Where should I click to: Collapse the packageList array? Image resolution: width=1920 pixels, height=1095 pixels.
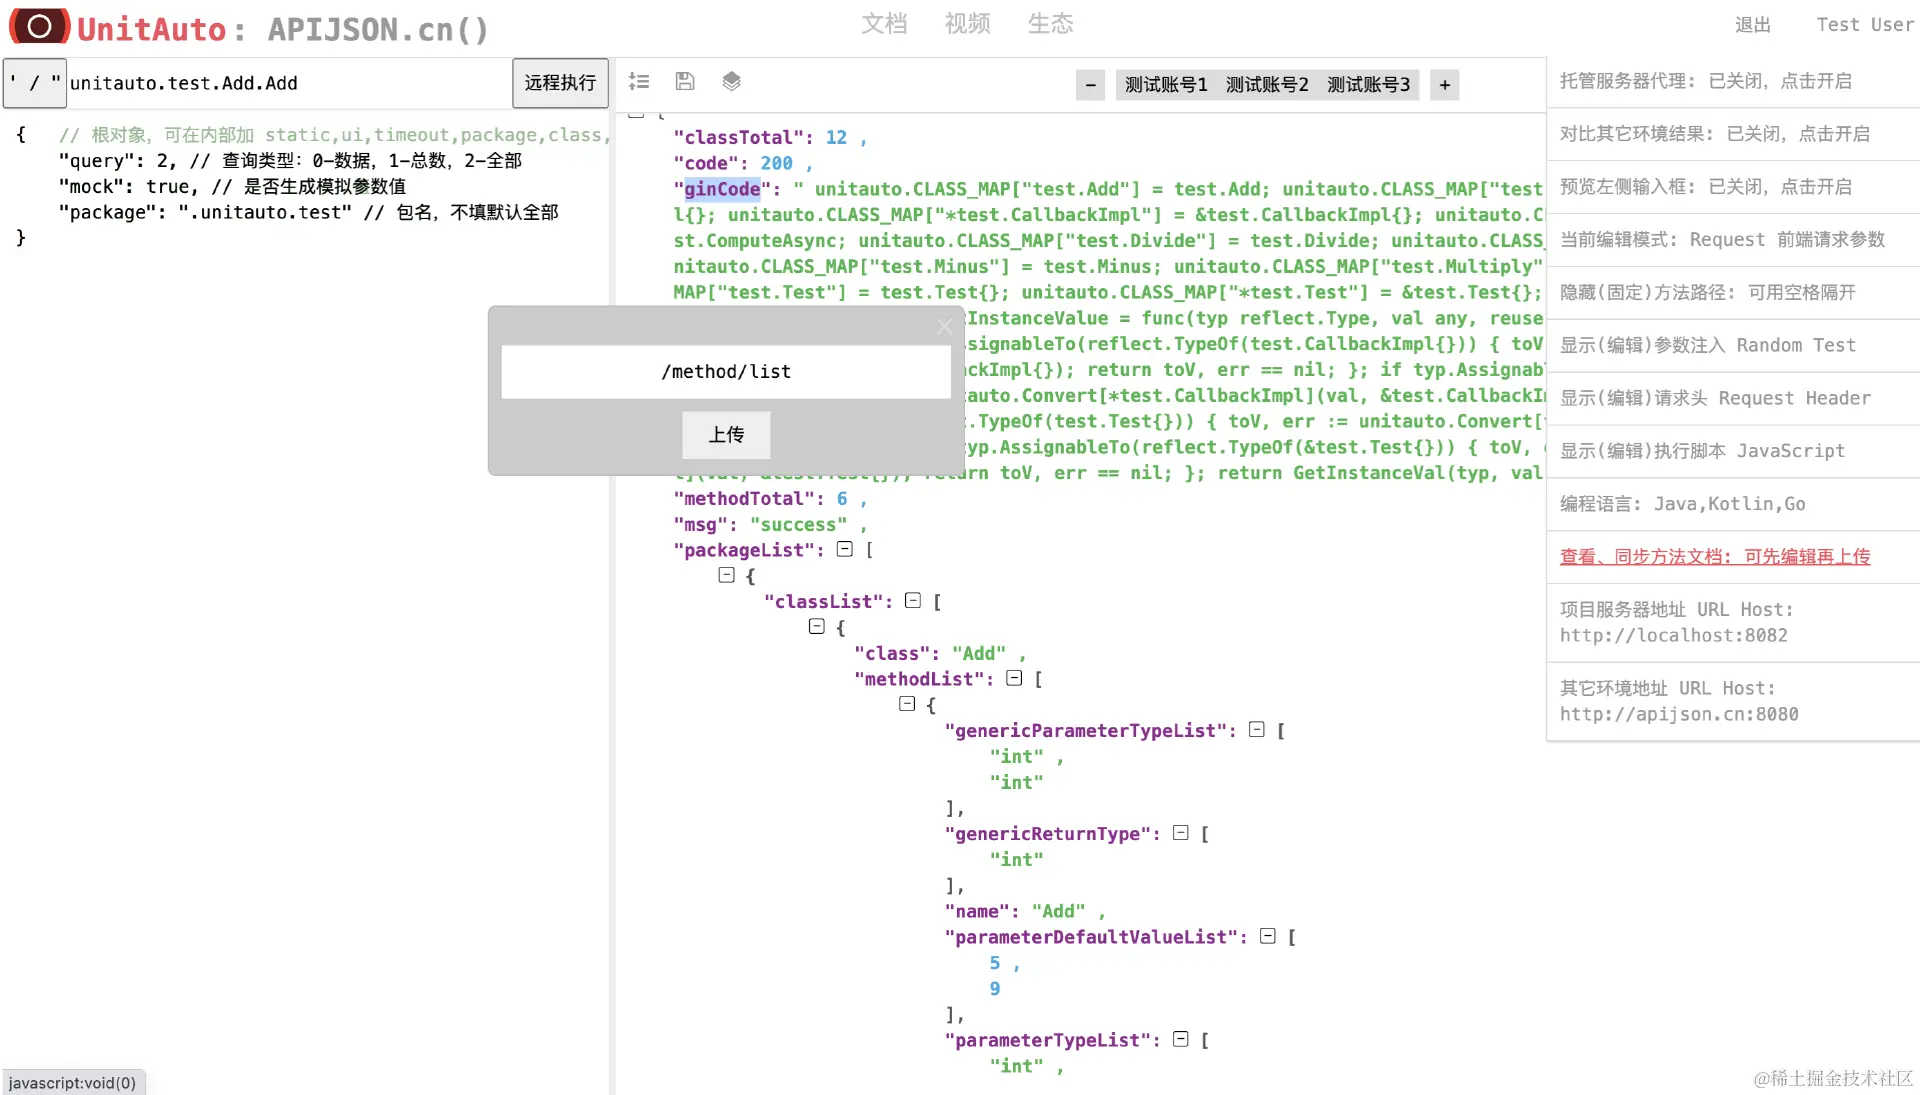[845, 549]
